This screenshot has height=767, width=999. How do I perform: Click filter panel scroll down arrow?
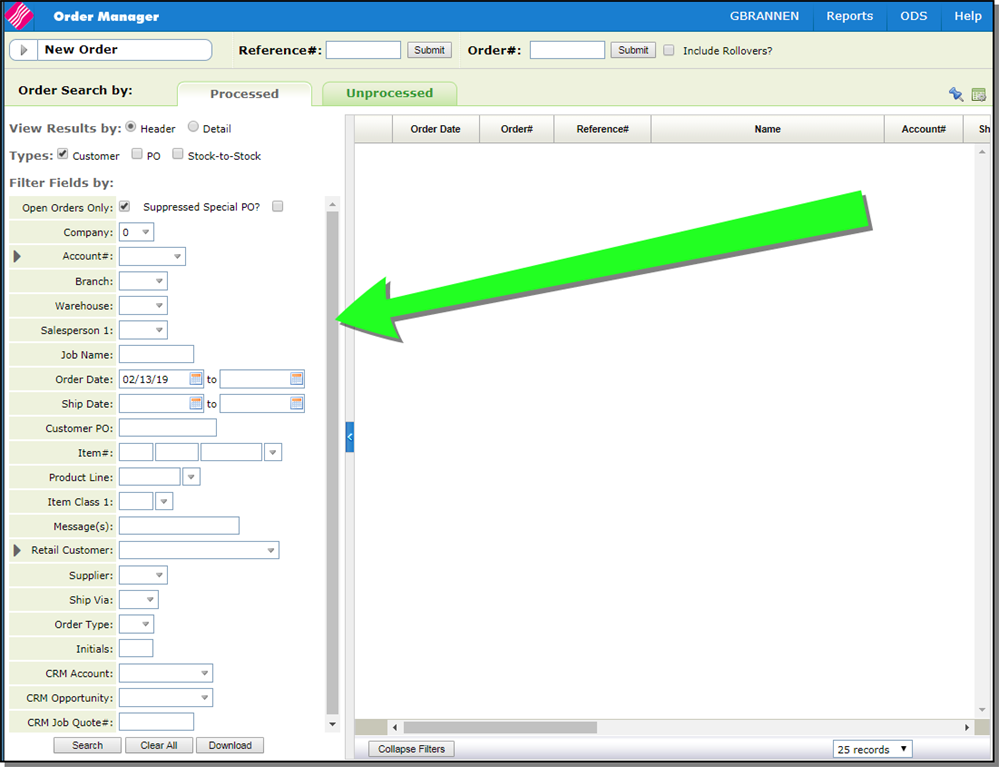pos(332,724)
